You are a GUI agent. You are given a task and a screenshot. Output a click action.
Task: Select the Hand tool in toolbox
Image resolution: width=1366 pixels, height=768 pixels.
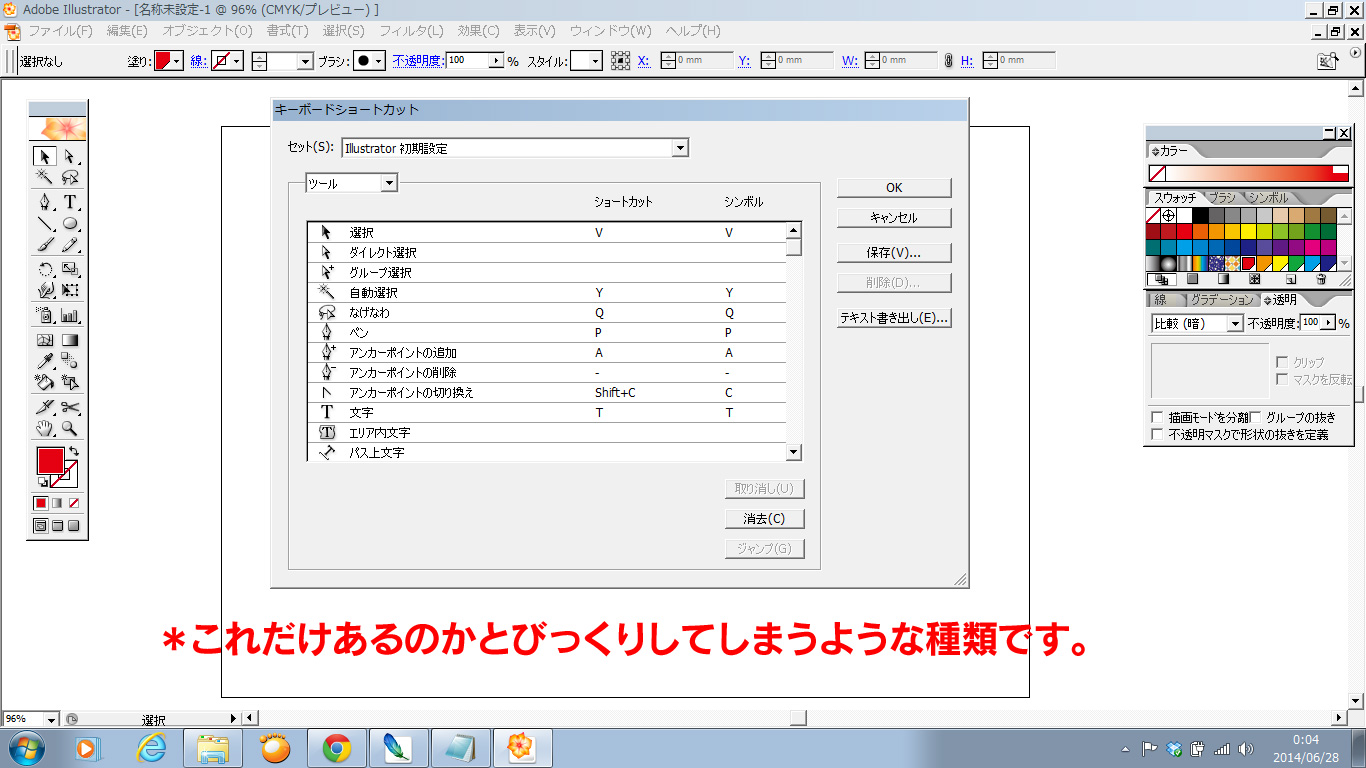(x=44, y=429)
